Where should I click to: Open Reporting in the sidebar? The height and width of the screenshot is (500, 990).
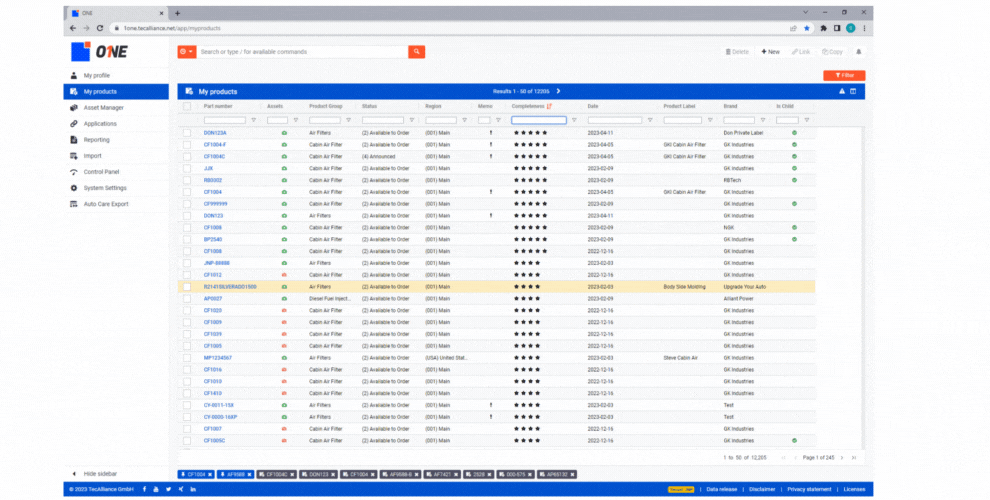pyautogui.click(x=97, y=140)
